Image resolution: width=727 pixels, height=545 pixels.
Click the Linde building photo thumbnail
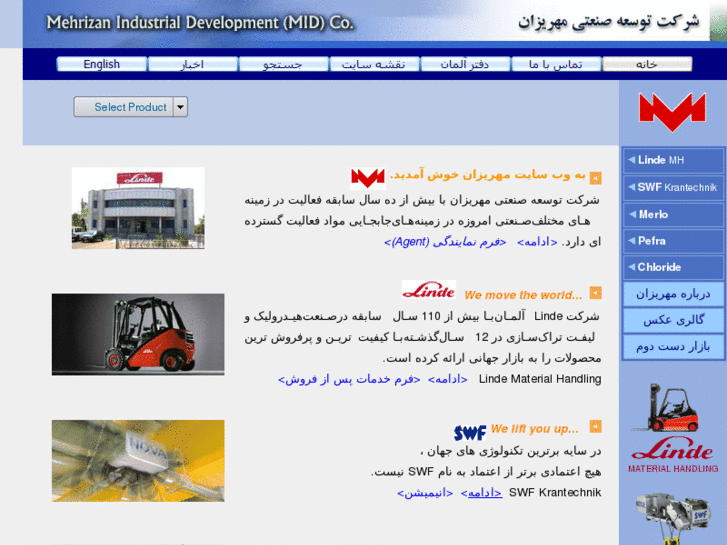coord(138,208)
